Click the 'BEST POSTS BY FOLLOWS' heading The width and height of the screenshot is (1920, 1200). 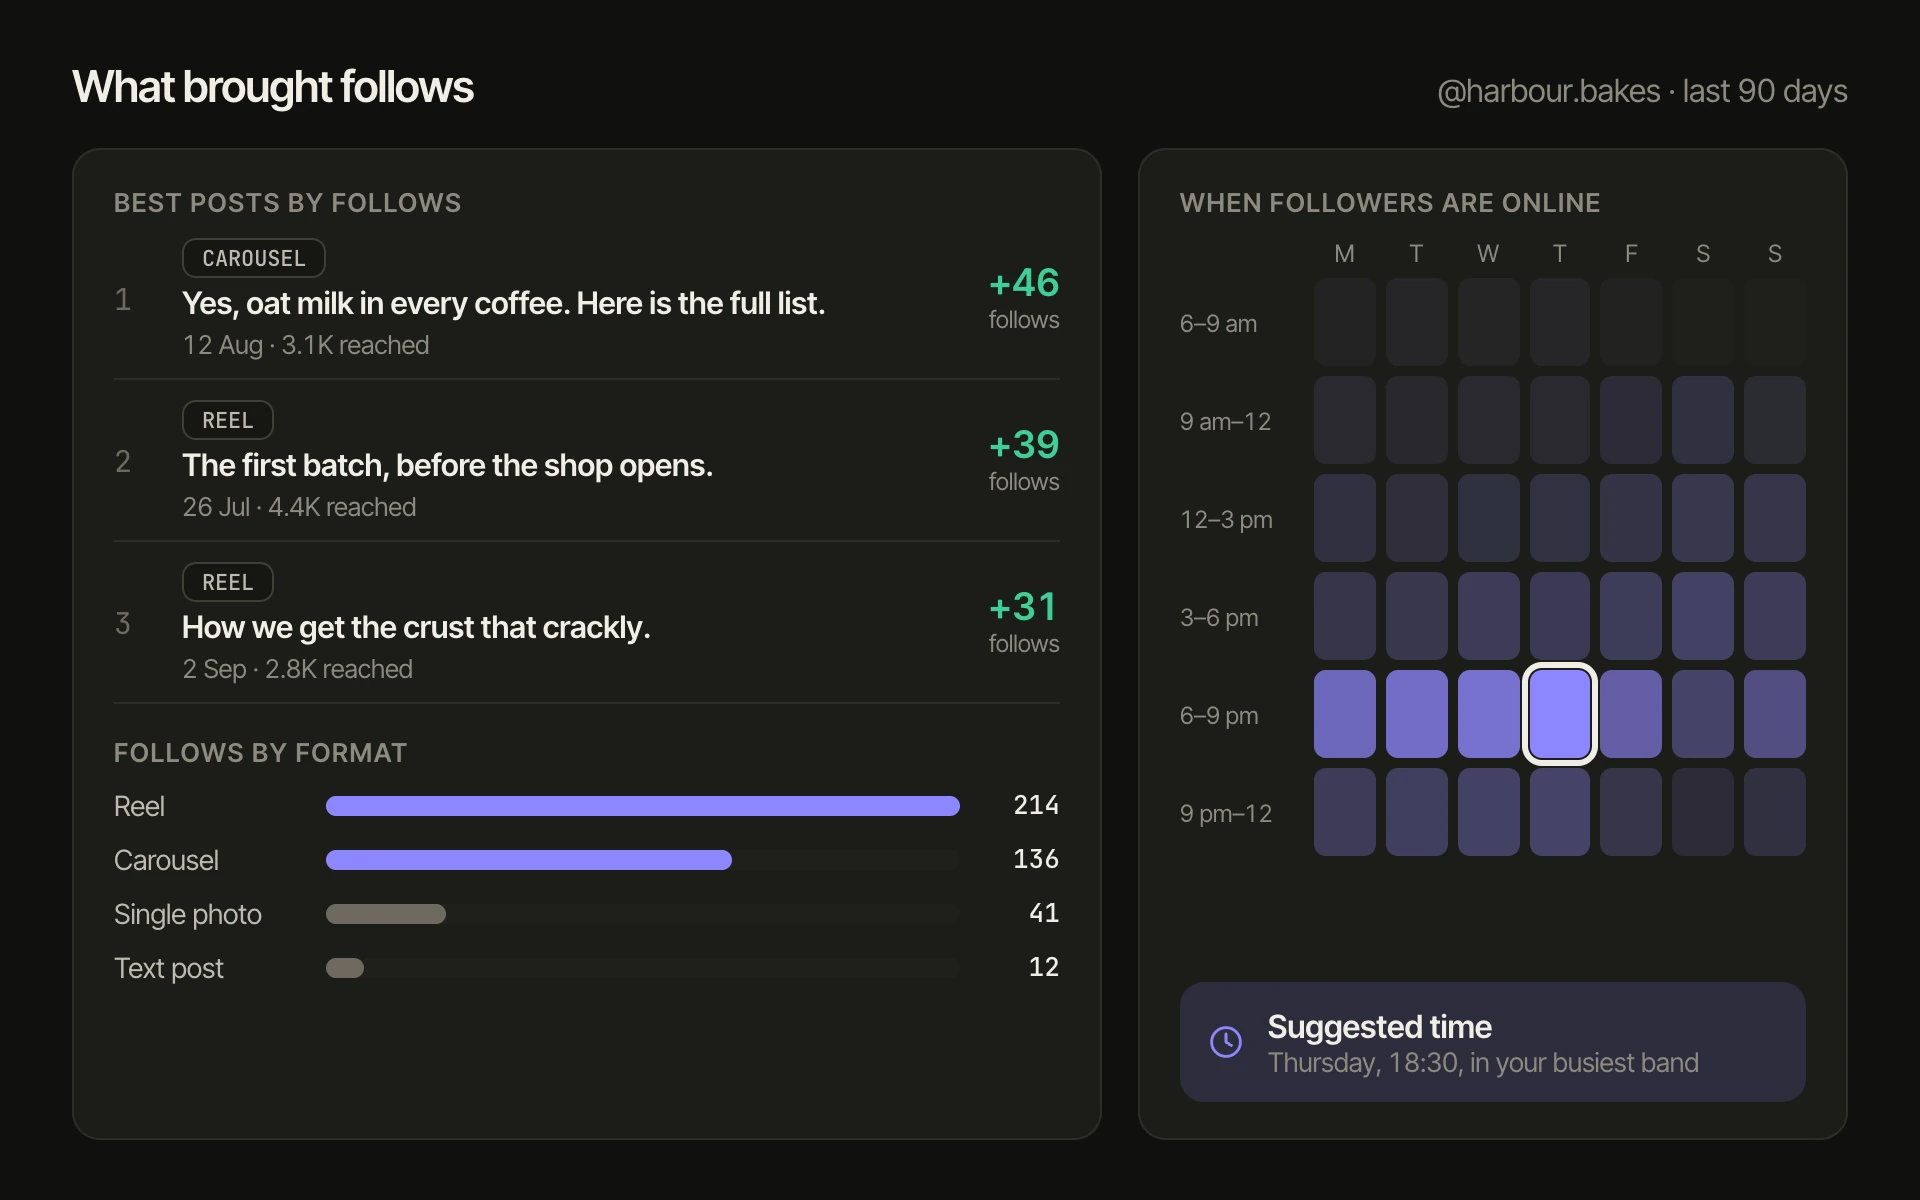click(287, 203)
